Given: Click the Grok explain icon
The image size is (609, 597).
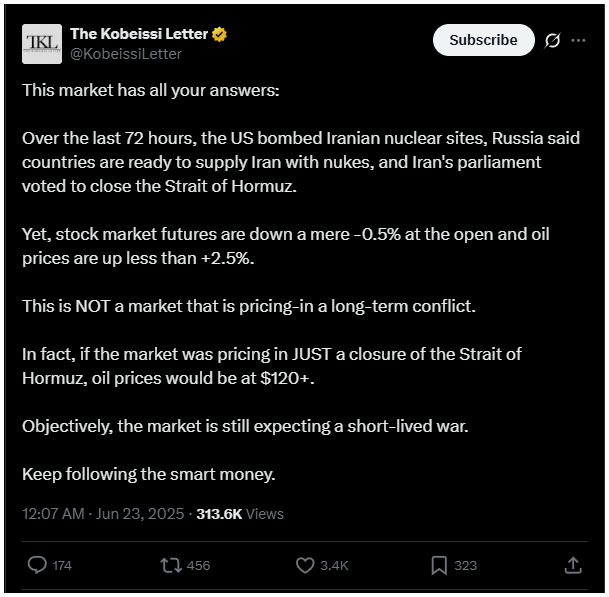Looking at the screenshot, I should (552, 40).
